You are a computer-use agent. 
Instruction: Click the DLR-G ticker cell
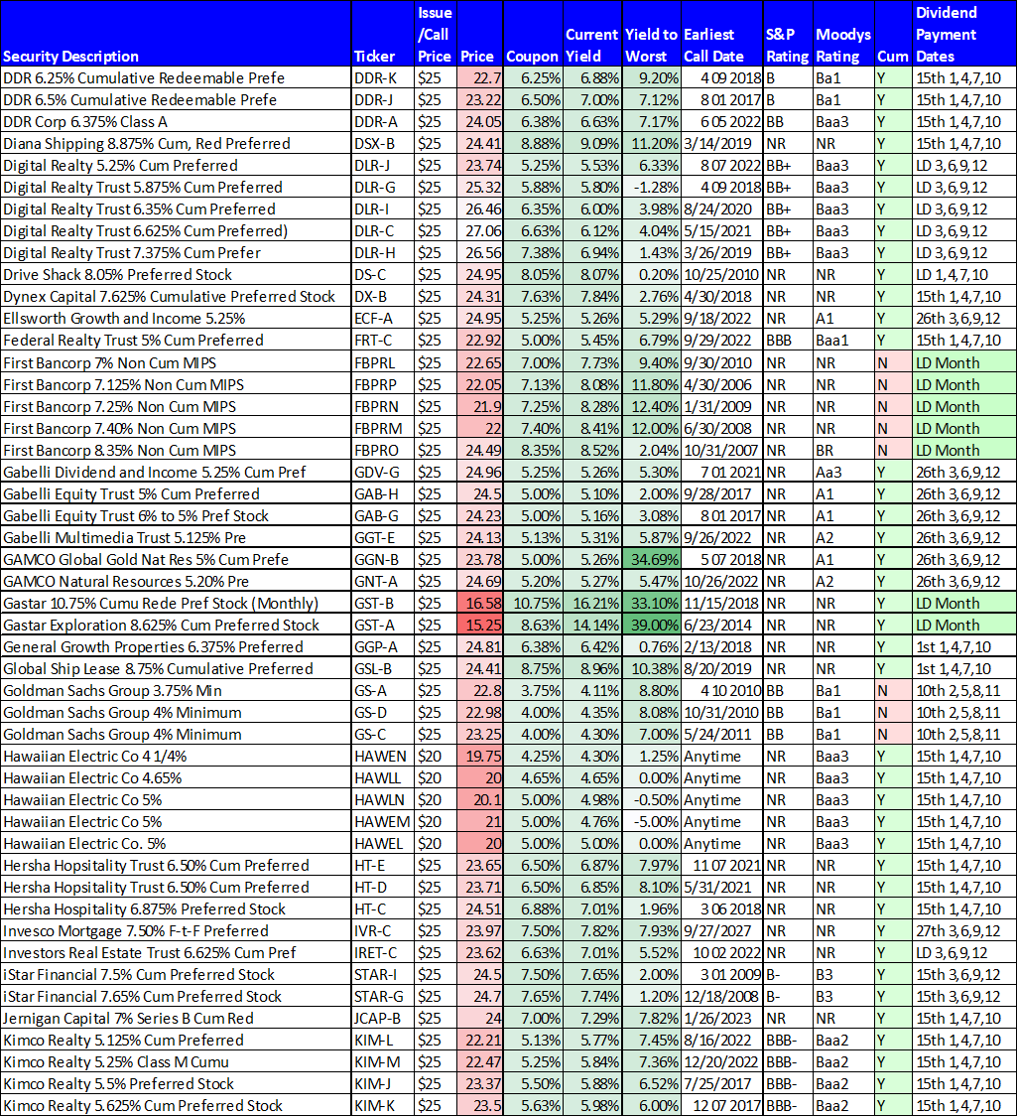[383, 187]
